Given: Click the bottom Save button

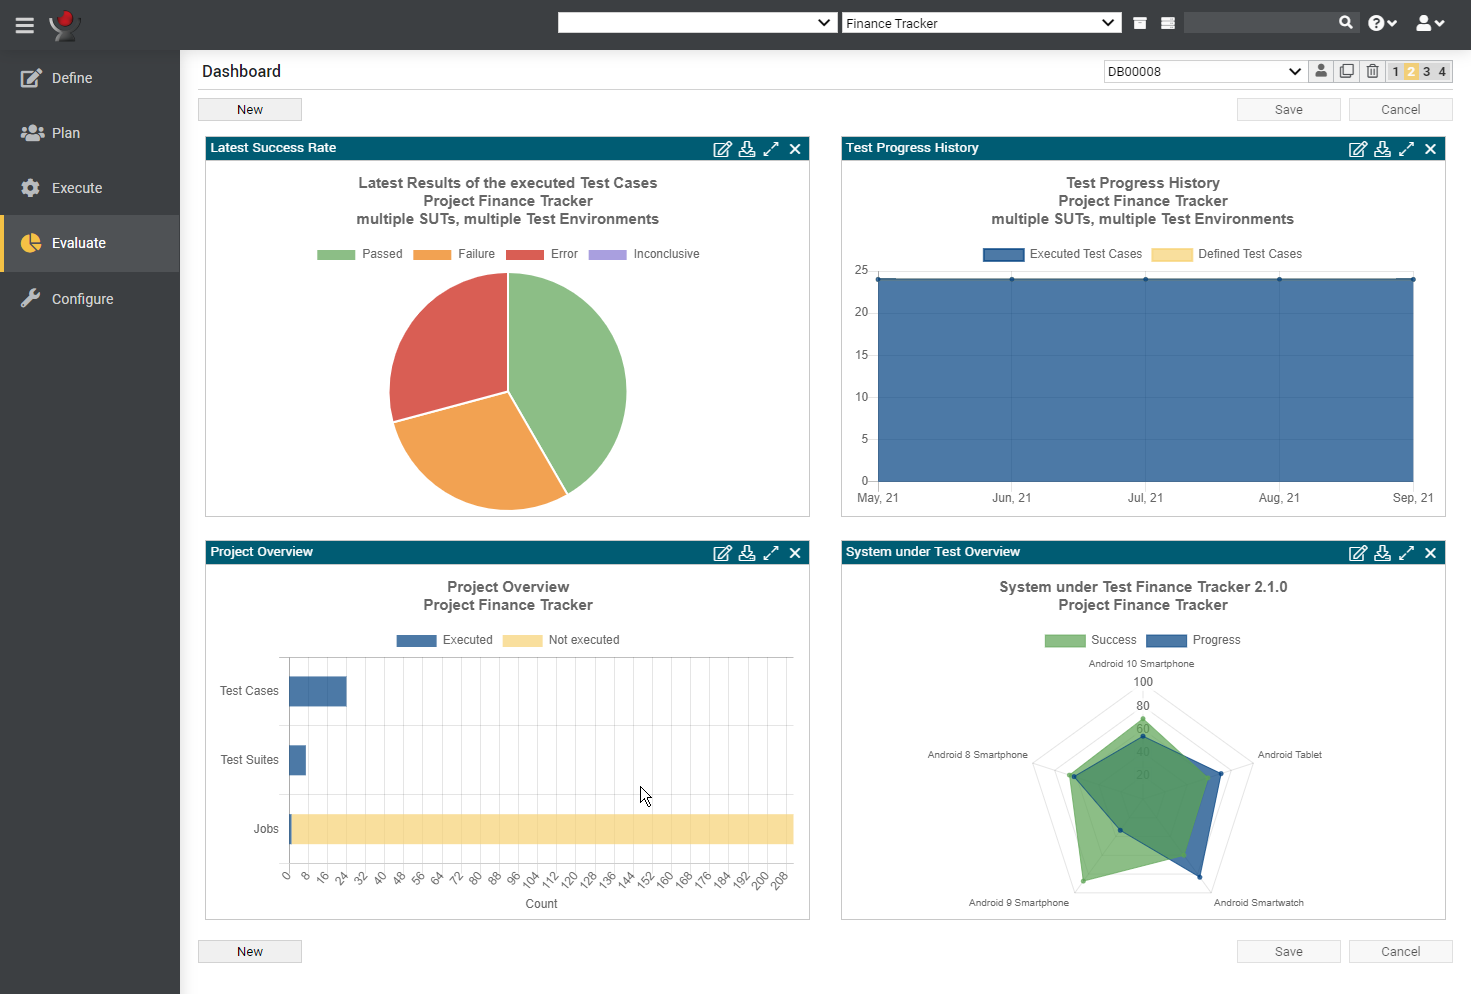Looking at the screenshot, I should 1288,952.
